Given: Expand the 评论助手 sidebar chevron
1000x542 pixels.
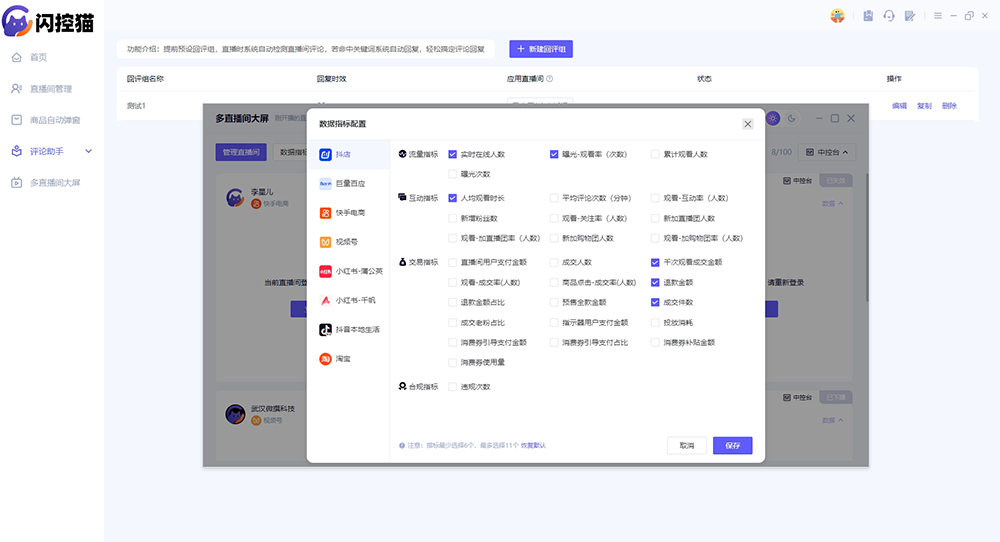Looking at the screenshot, I should click(89, 151).
